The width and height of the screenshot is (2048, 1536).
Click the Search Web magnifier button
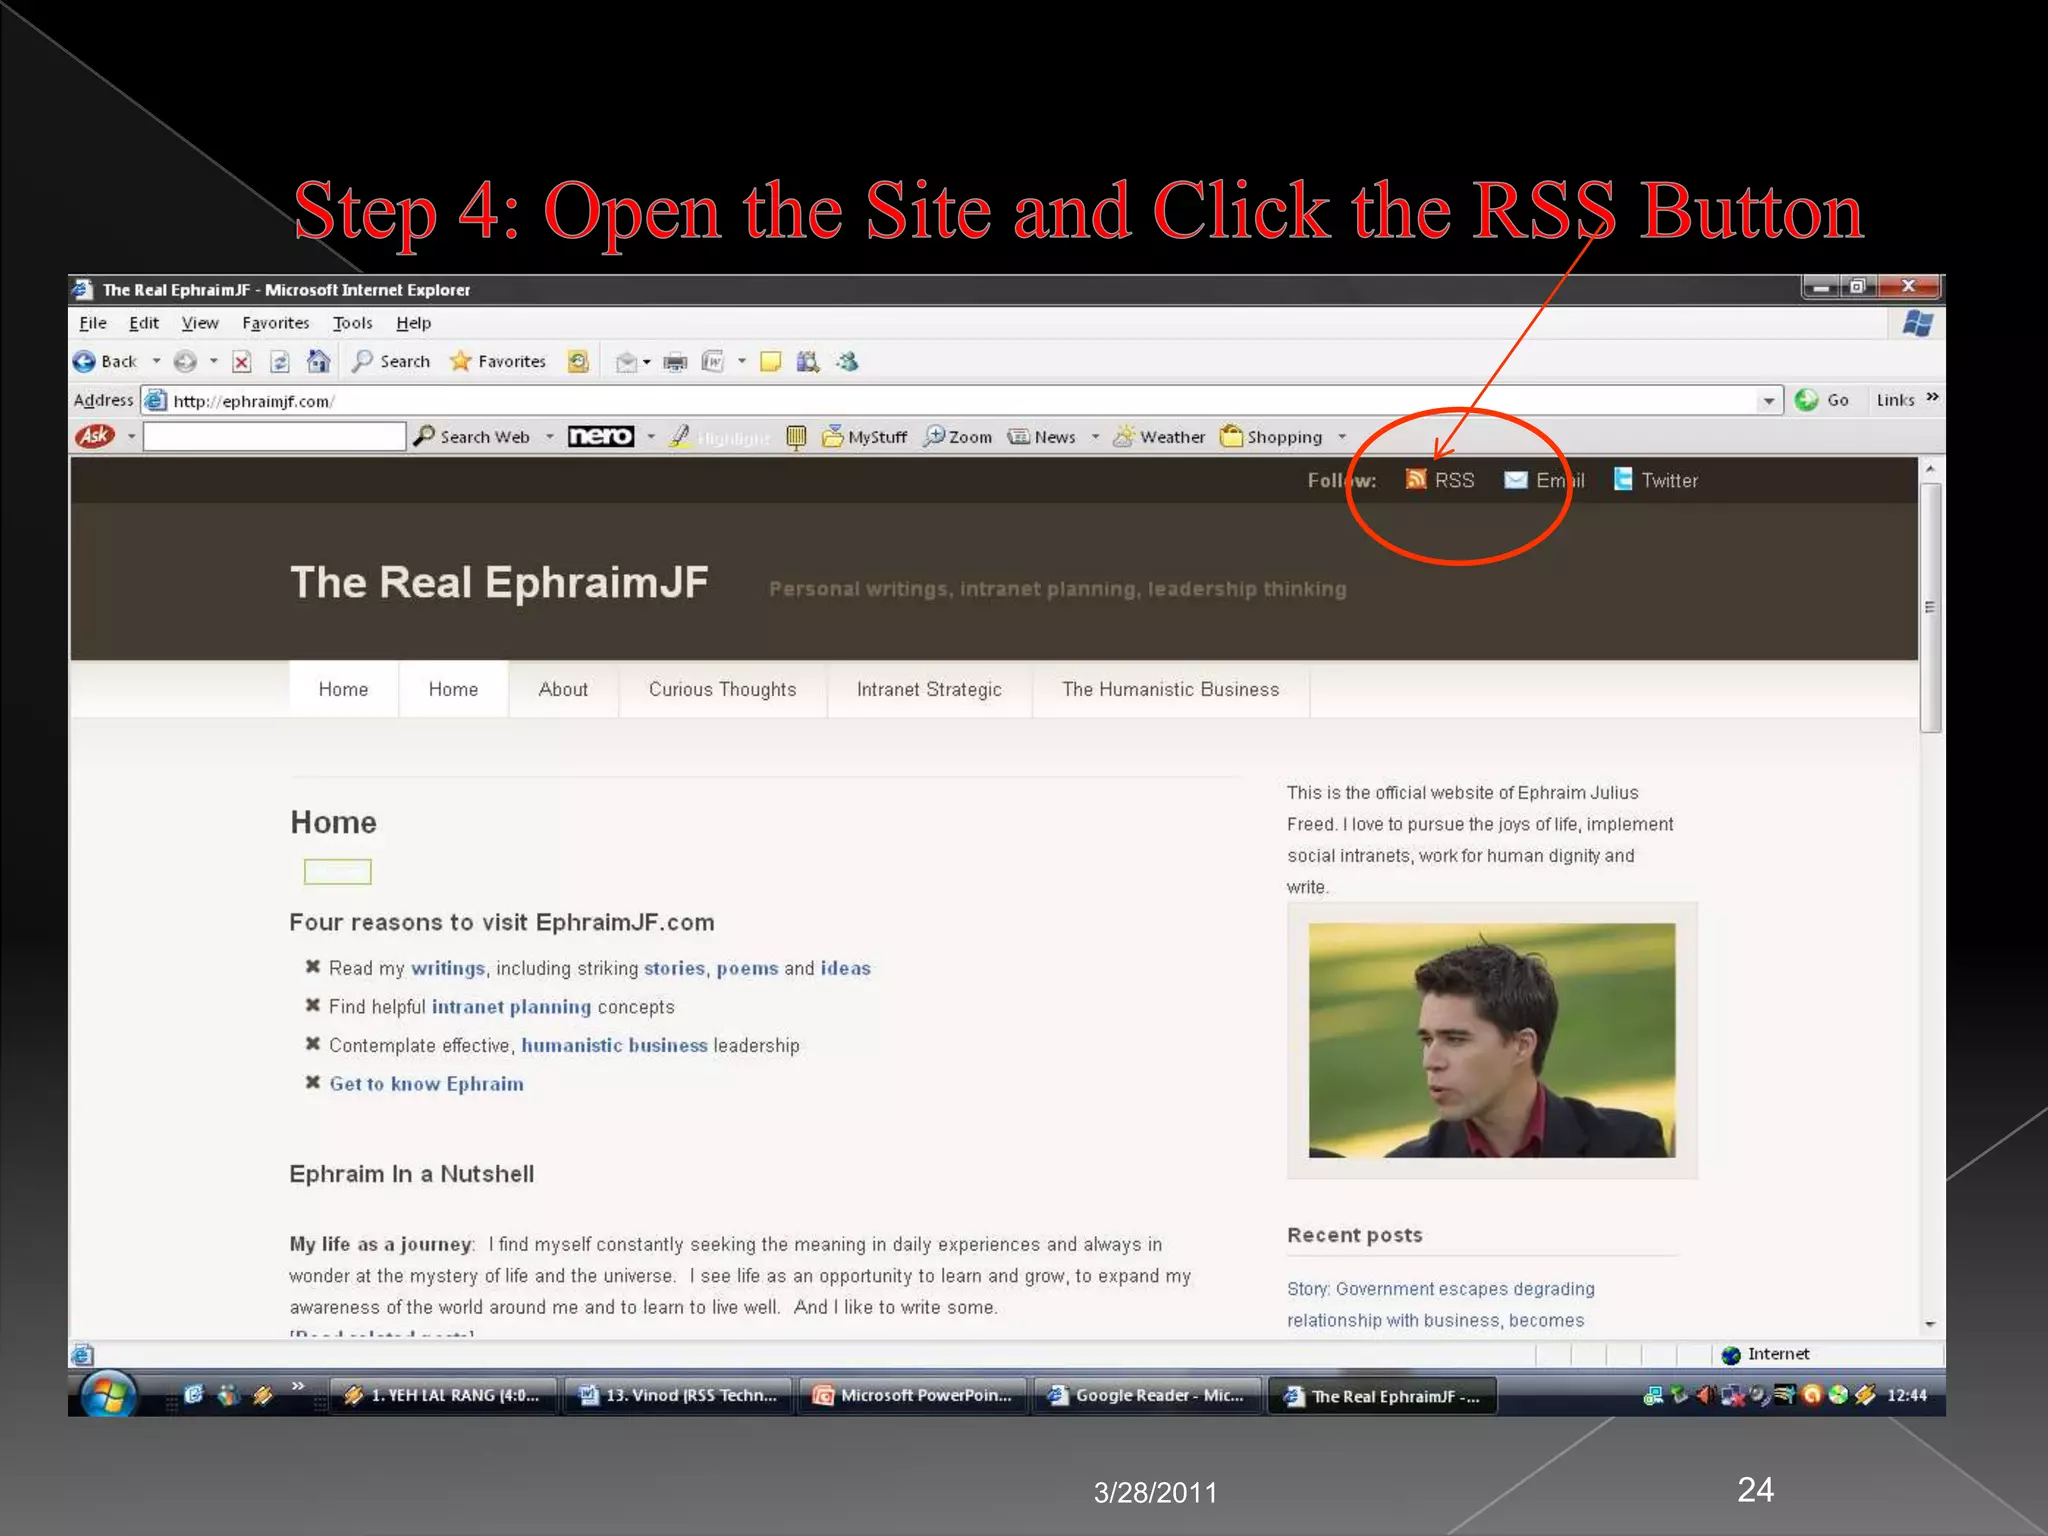(472, 436)
